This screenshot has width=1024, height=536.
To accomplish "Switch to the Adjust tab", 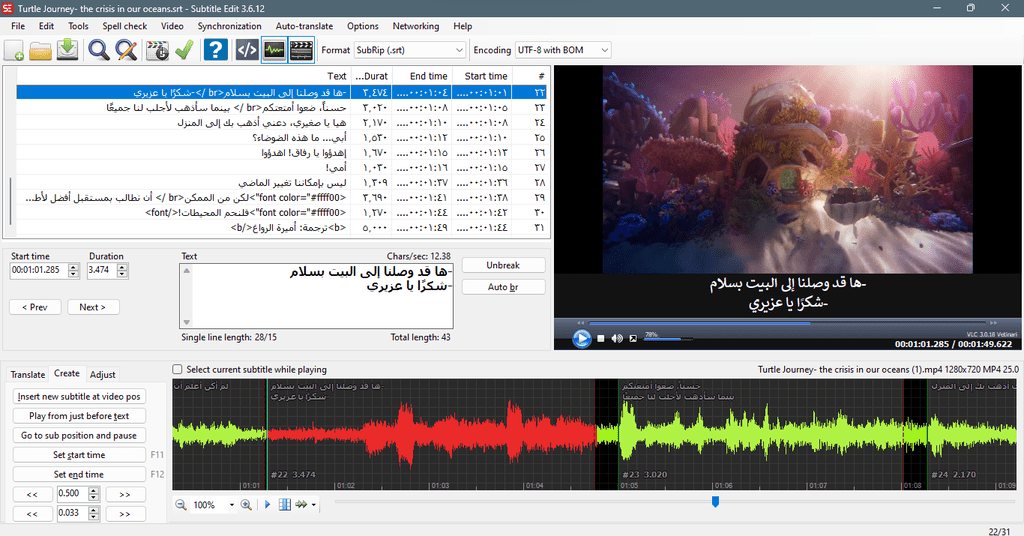I will pos(103,375).
